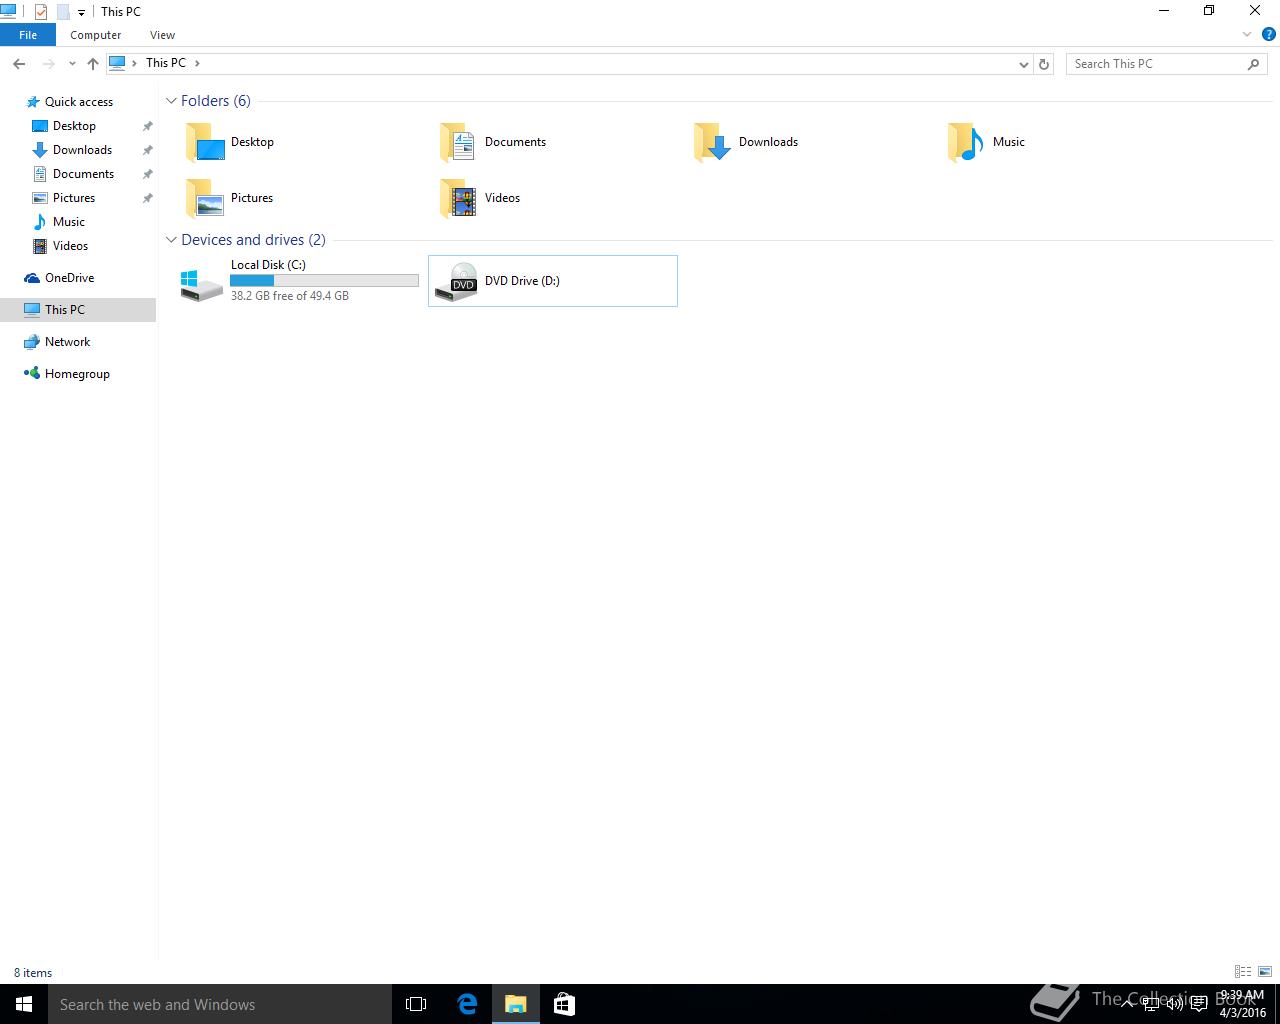Open the Pictures folder icon
This screenshot has height=1024, width=1280.
[205, 198]
